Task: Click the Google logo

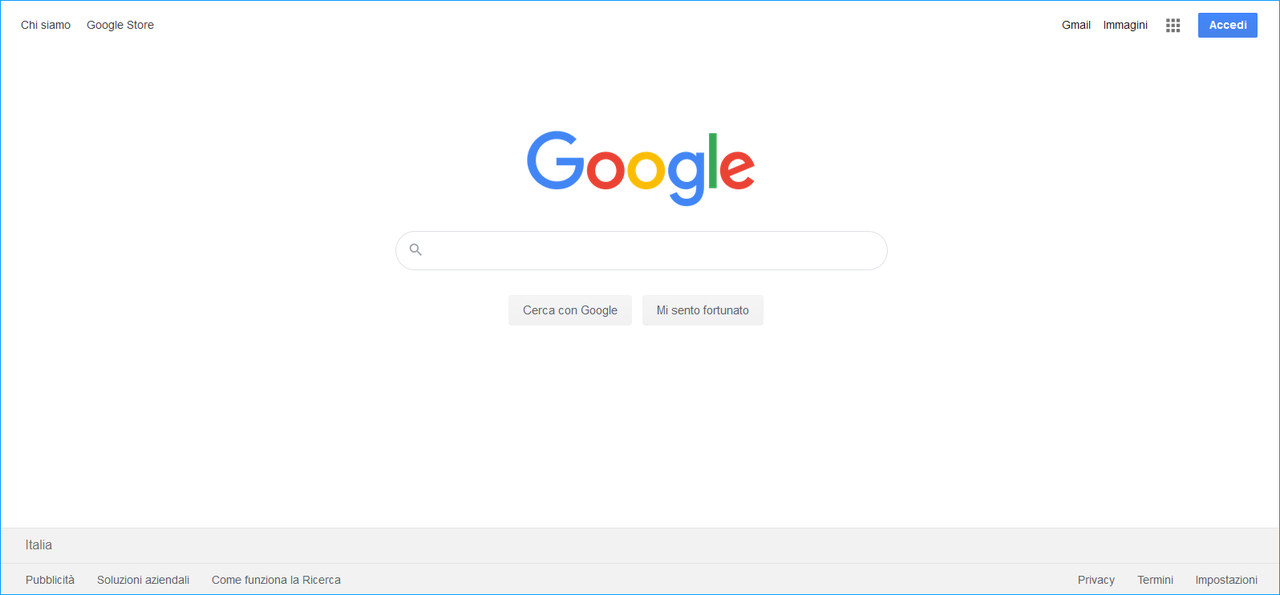Action: (x=641, y=168)
